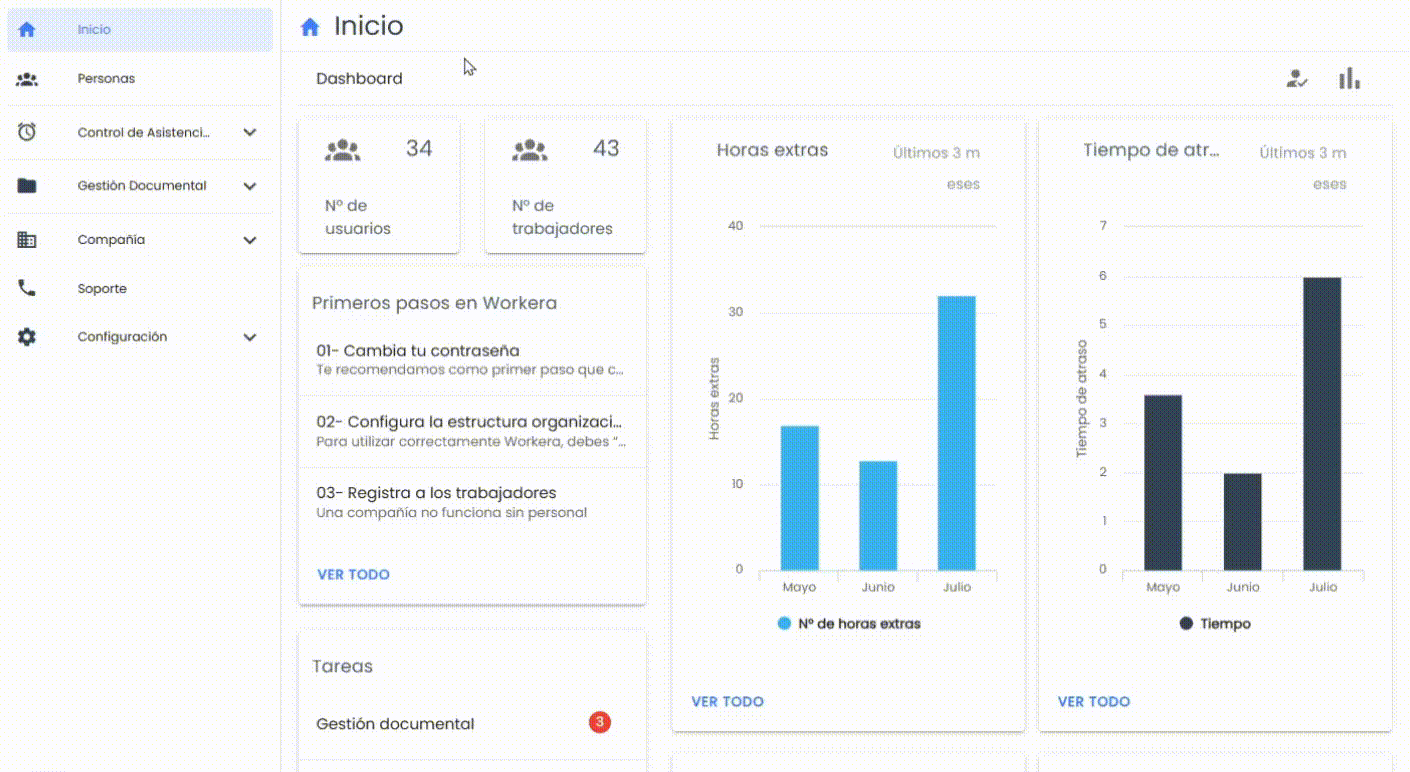Expand the Gestión Documental chevron
Screen dimensions: 1410x772
click(x=250, y=186)
